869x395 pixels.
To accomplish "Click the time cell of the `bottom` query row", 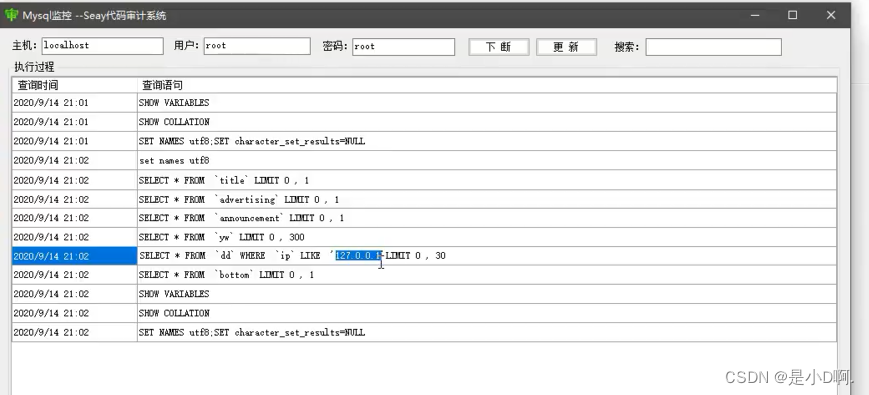I will click(x=75, y=275).
